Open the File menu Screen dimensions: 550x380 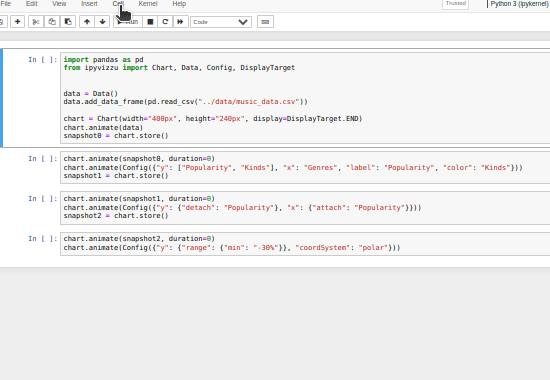(6, 4)
